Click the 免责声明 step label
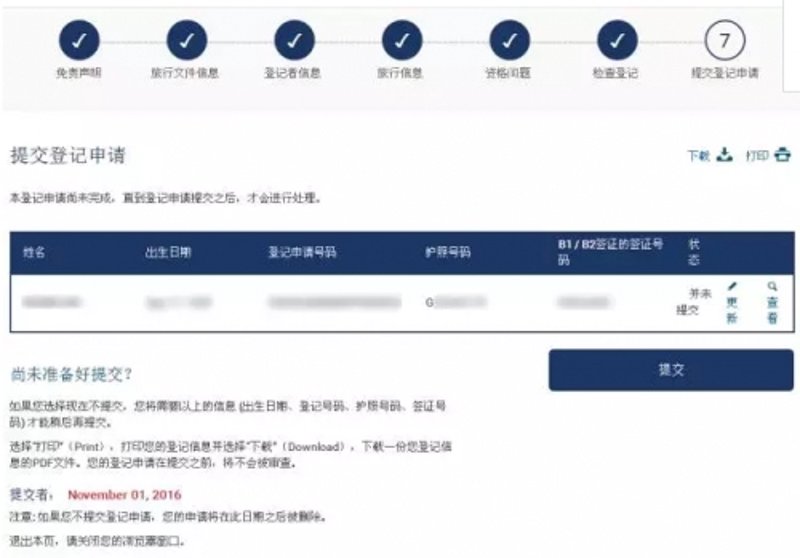The height and width of the screenshot is (558, 800). pos(79,73)
